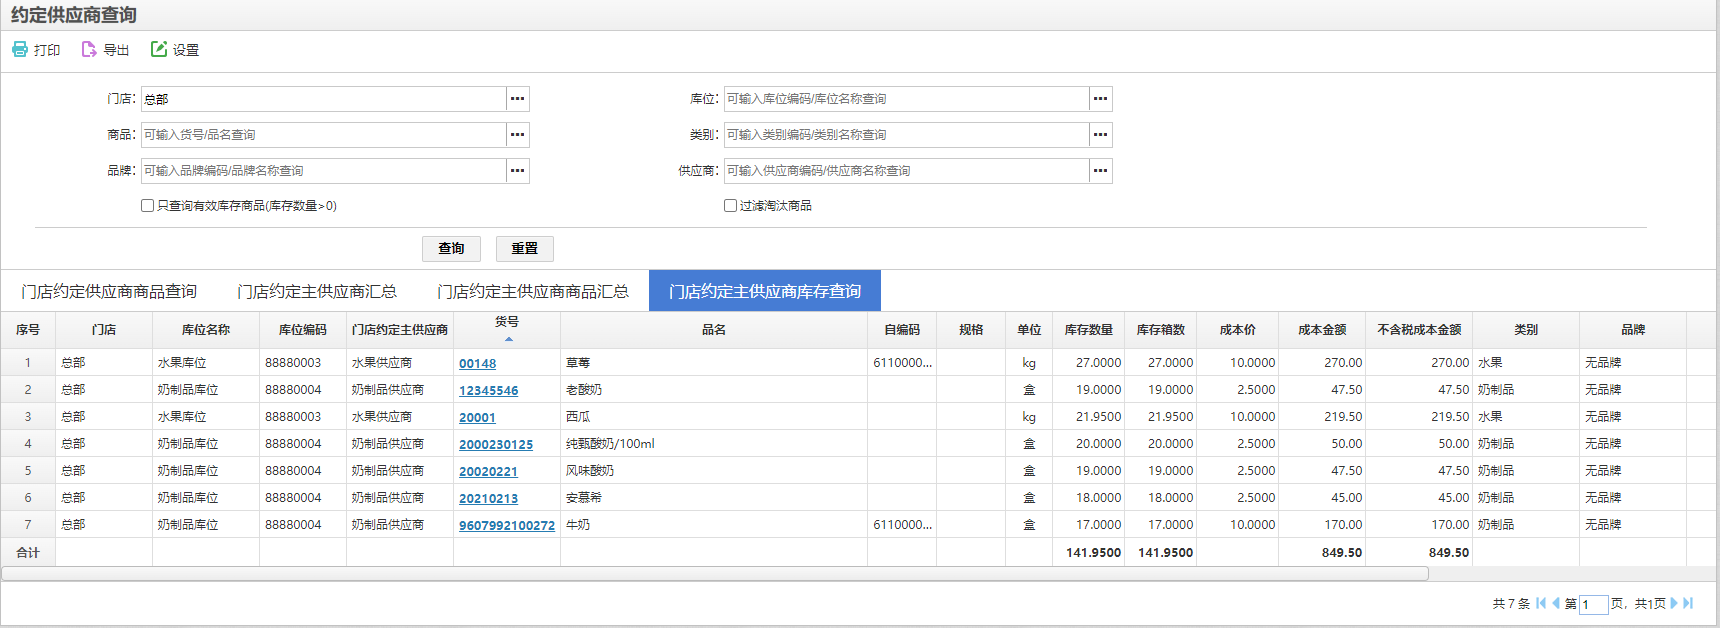Image resolution: width=1720 pixels, height=628 pixels.
Task: Click the 品名 column header
Action: pos(713,330)
